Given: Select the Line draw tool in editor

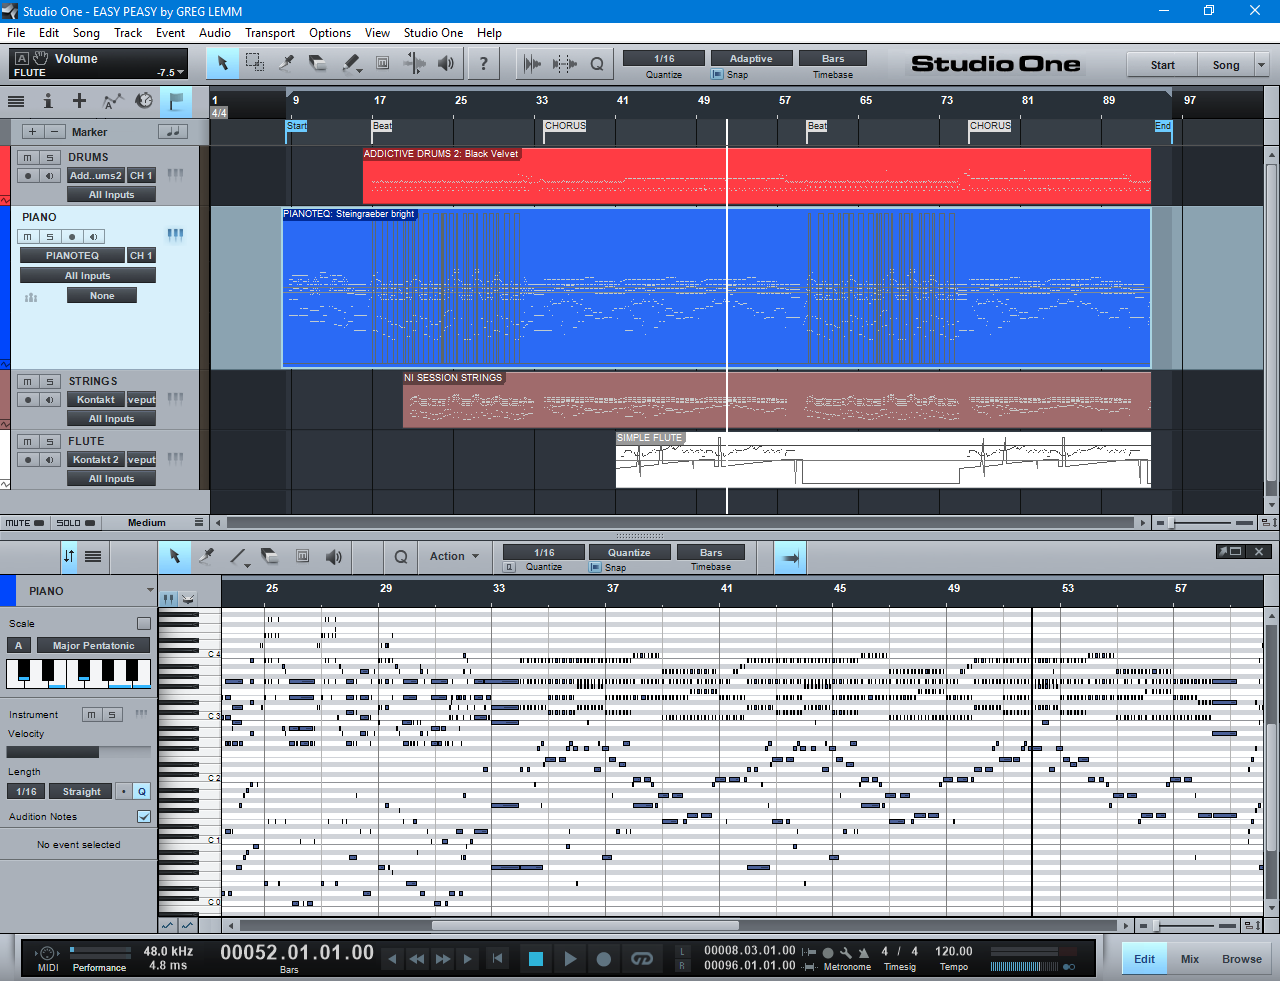Looking at the screenshot, I should 240,557.
